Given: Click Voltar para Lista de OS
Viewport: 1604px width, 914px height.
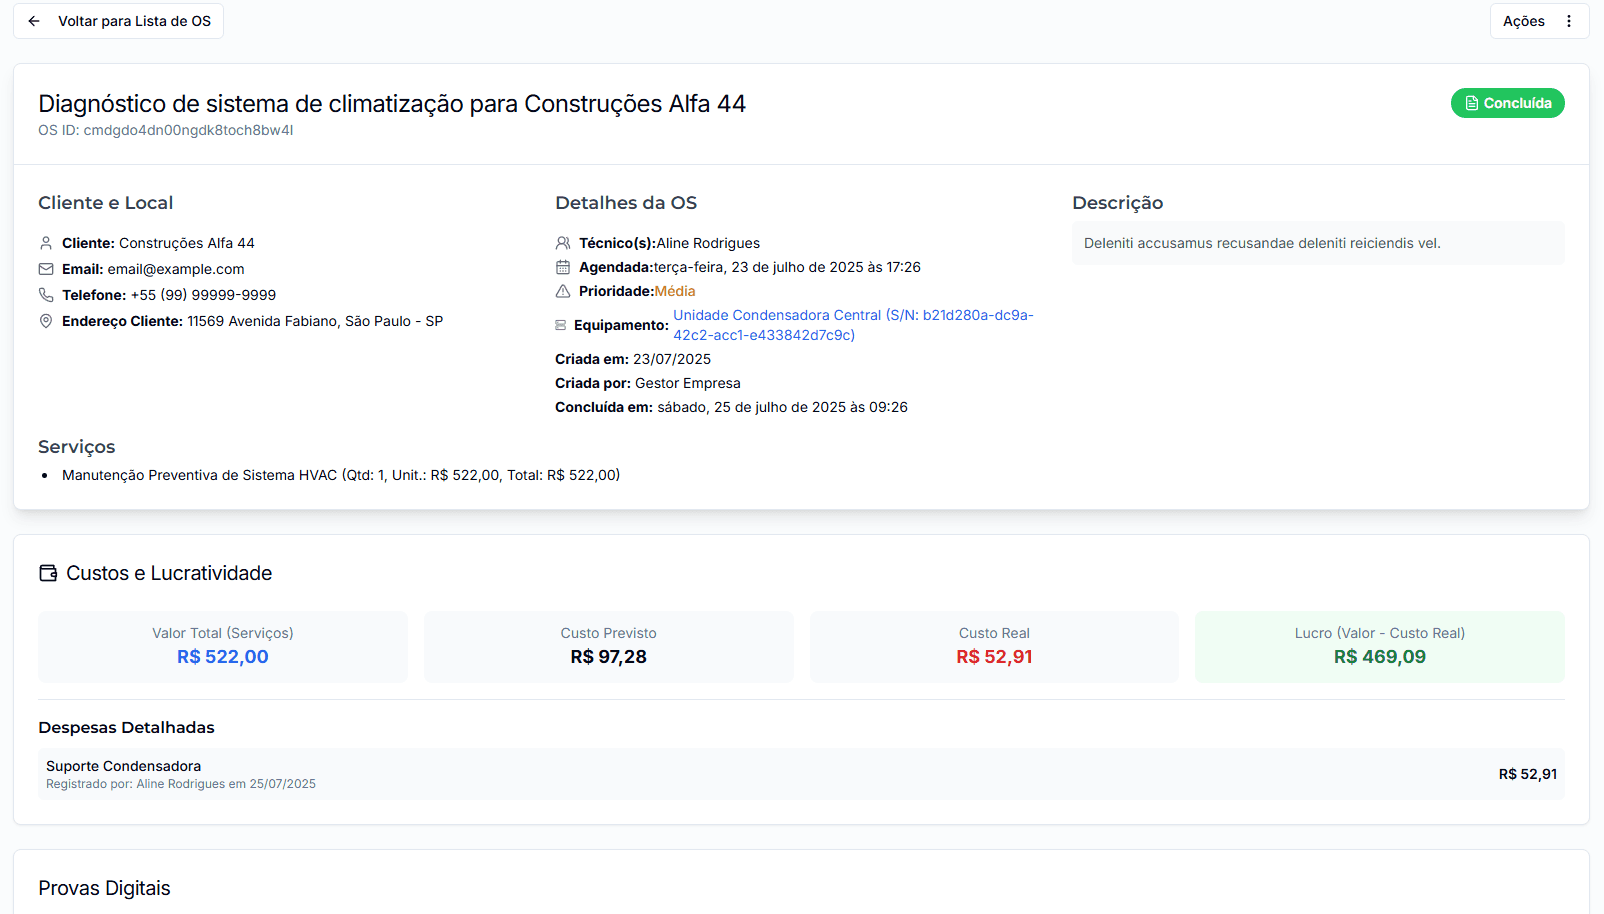Looking at the screenshot, I should [x=134, y=21].
